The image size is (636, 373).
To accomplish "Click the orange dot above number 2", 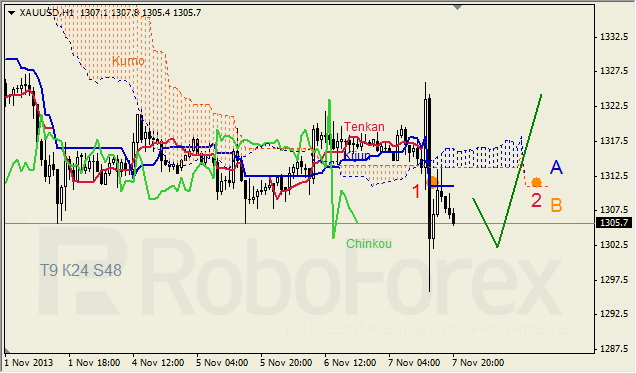I will [x=536, y=182].
